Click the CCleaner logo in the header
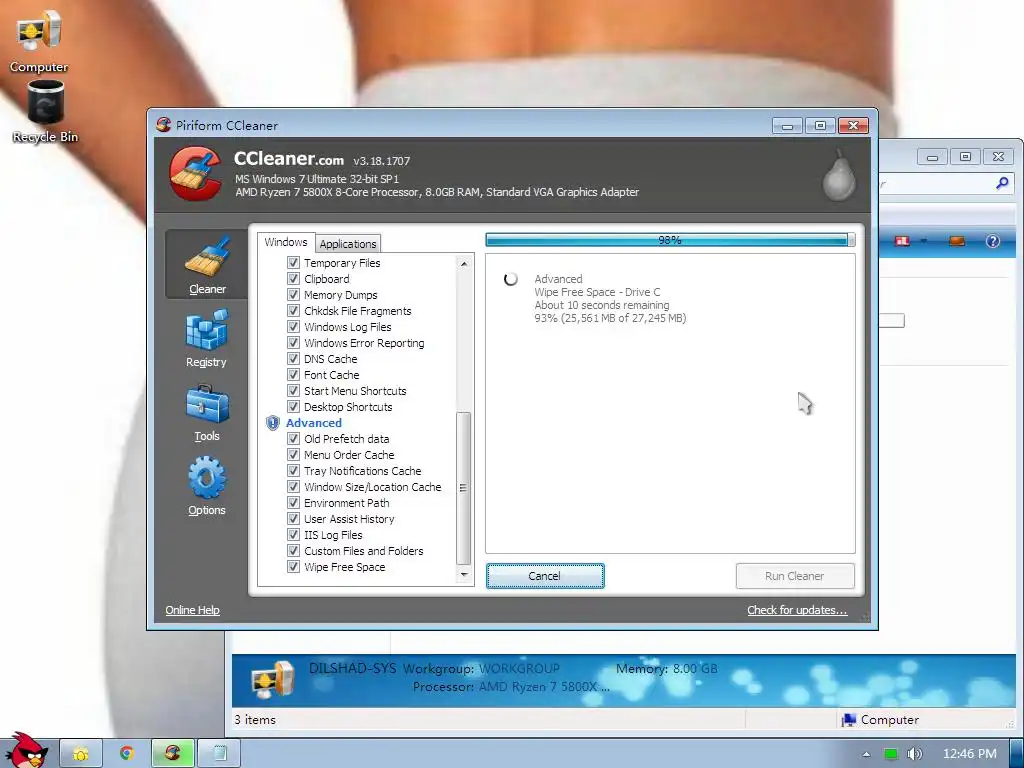The image size is (1024, 768). pos(195,174)
